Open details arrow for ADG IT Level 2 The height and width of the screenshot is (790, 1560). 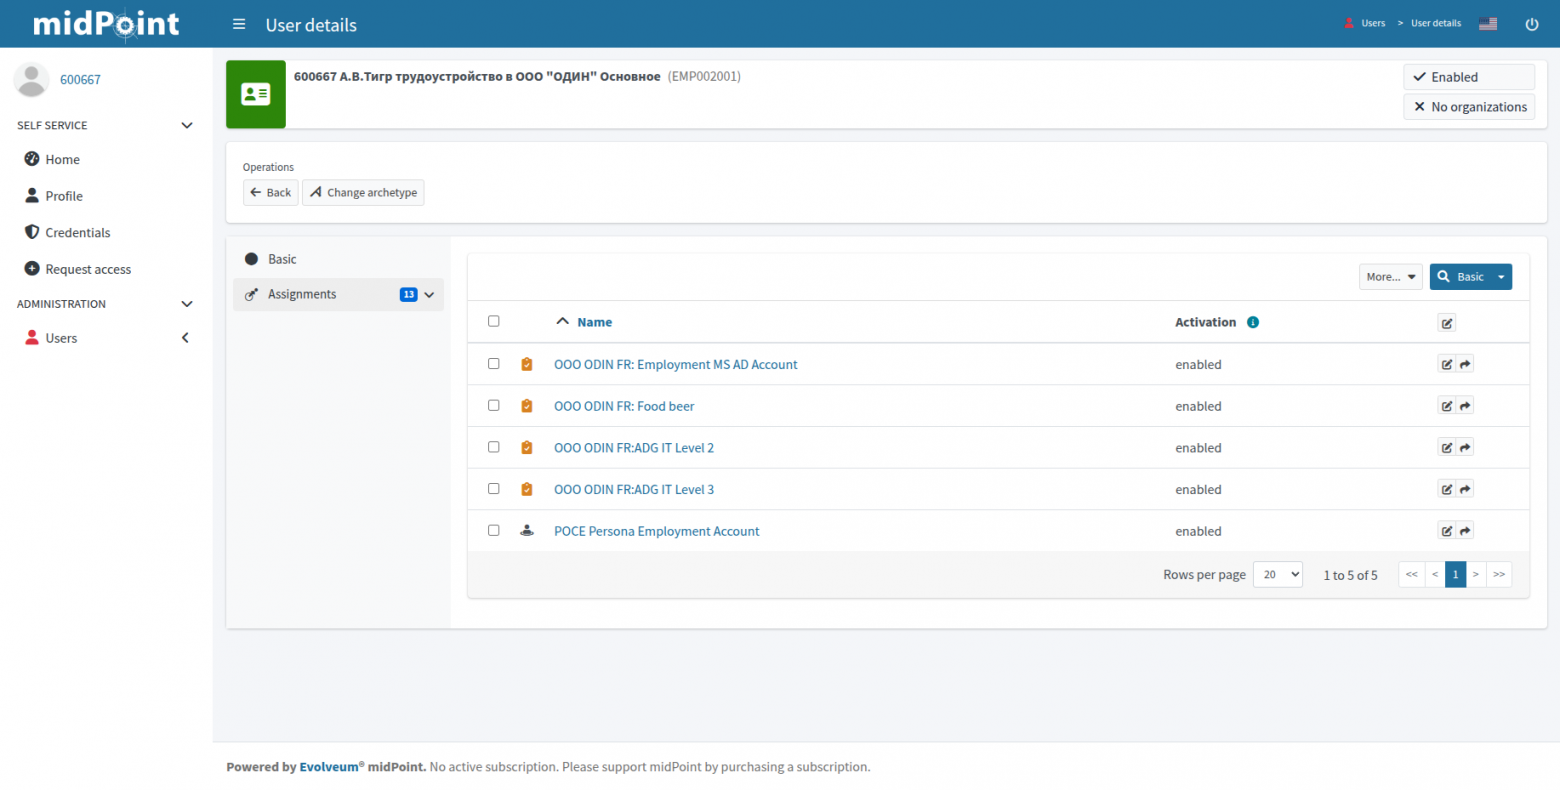click(1465, 447)
